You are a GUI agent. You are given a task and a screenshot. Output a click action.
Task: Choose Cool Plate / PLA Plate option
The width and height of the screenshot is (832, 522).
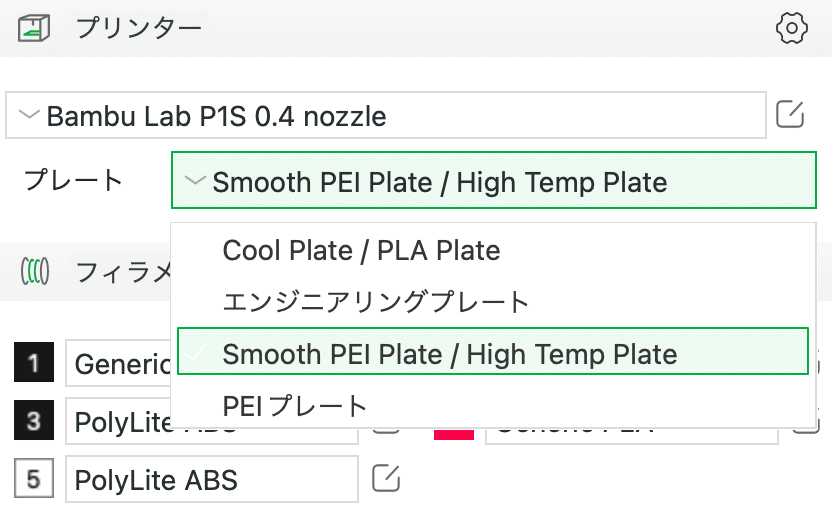coord(493,250)
